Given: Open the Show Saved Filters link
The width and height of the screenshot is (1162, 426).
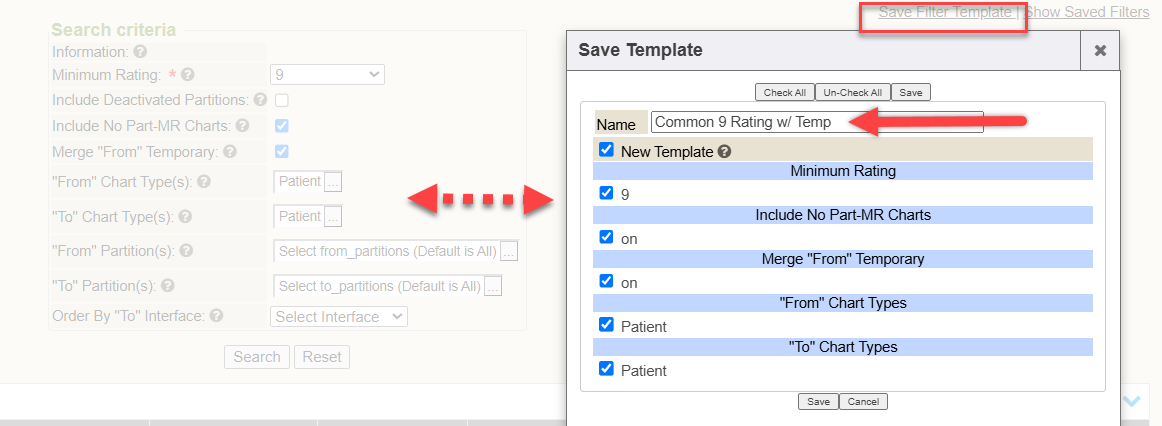Looking at the screenshot, I should click(1087, 13).
